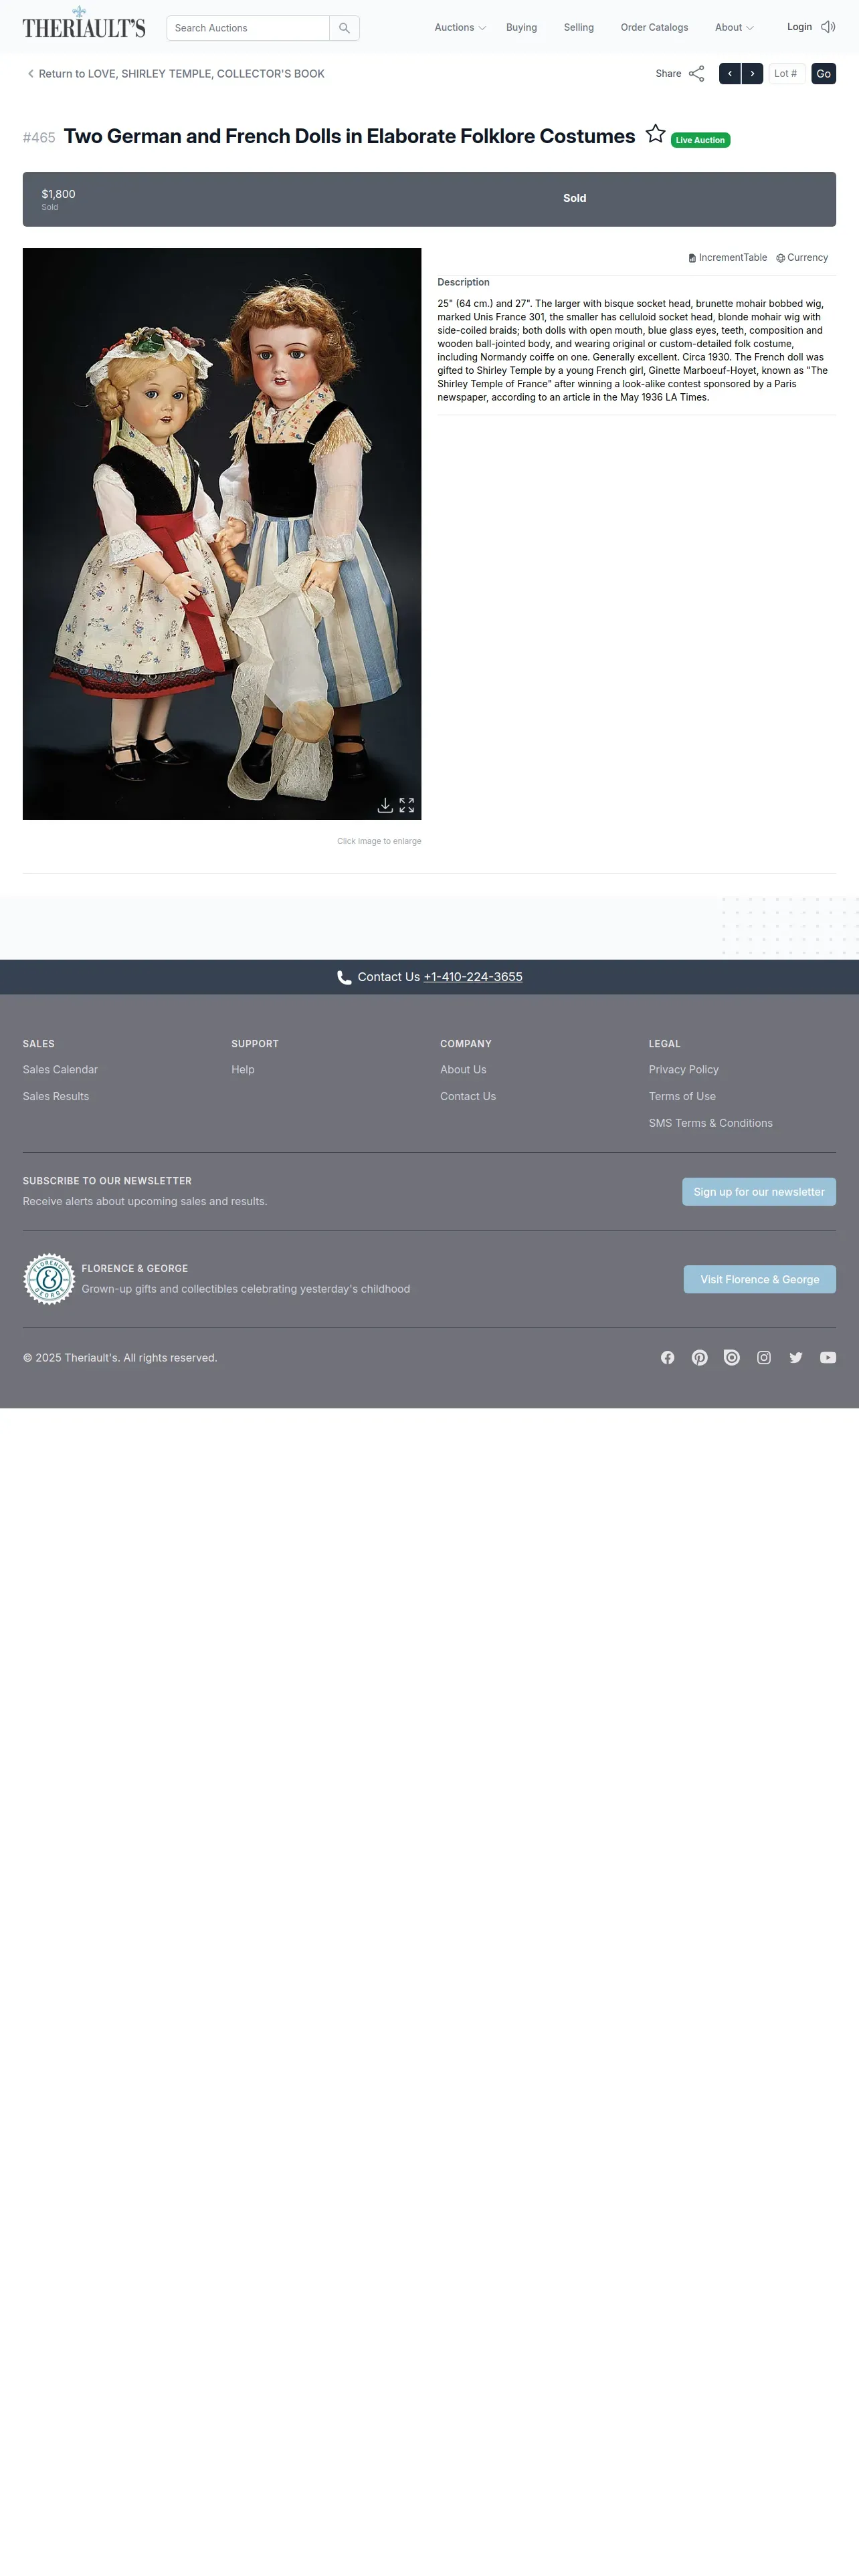Viewport: 859px width, 2576px height.
Task: Click the Live Auction badge
Action: tap(700, 140)
